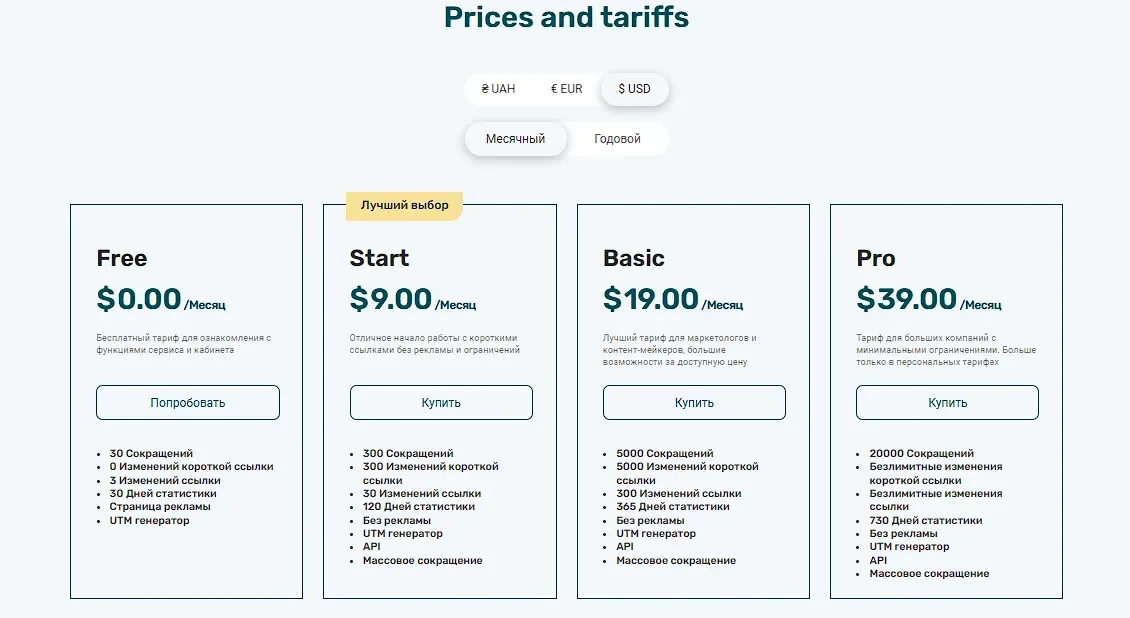Click Попробовать button on Free plan
This screenshot has width=1130, height=618.
[187, 403]
